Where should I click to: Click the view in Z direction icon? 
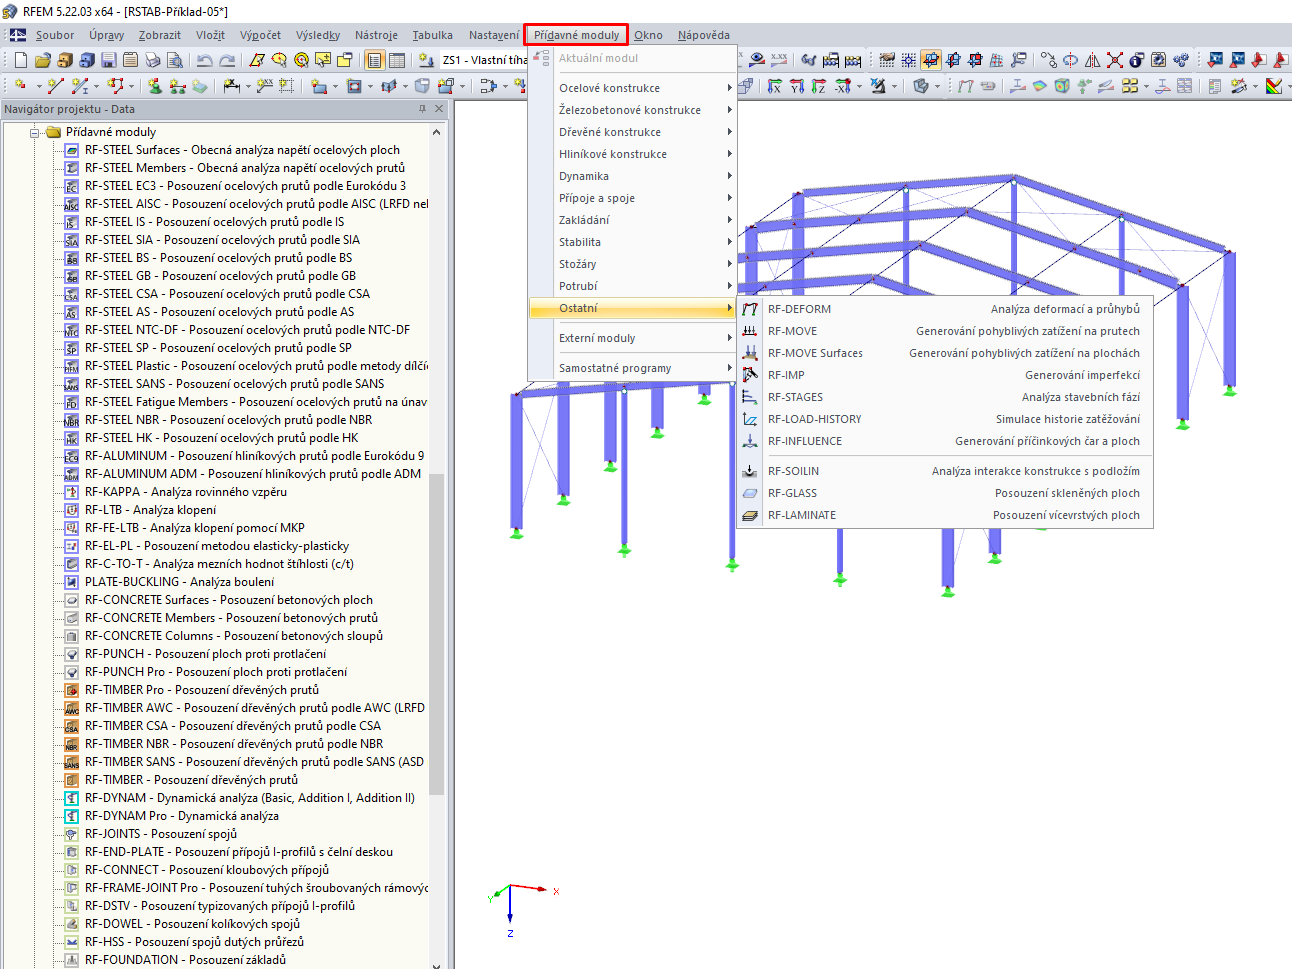[819, 86]
